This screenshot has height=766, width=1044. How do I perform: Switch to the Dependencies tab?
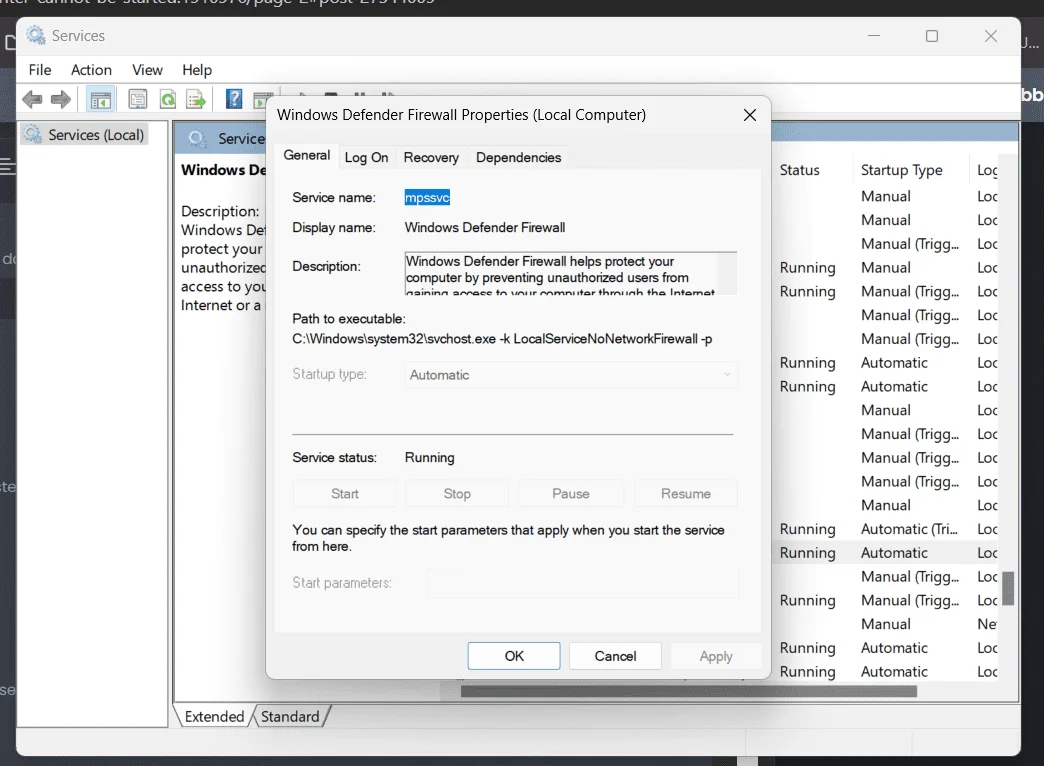pos(519,158)
